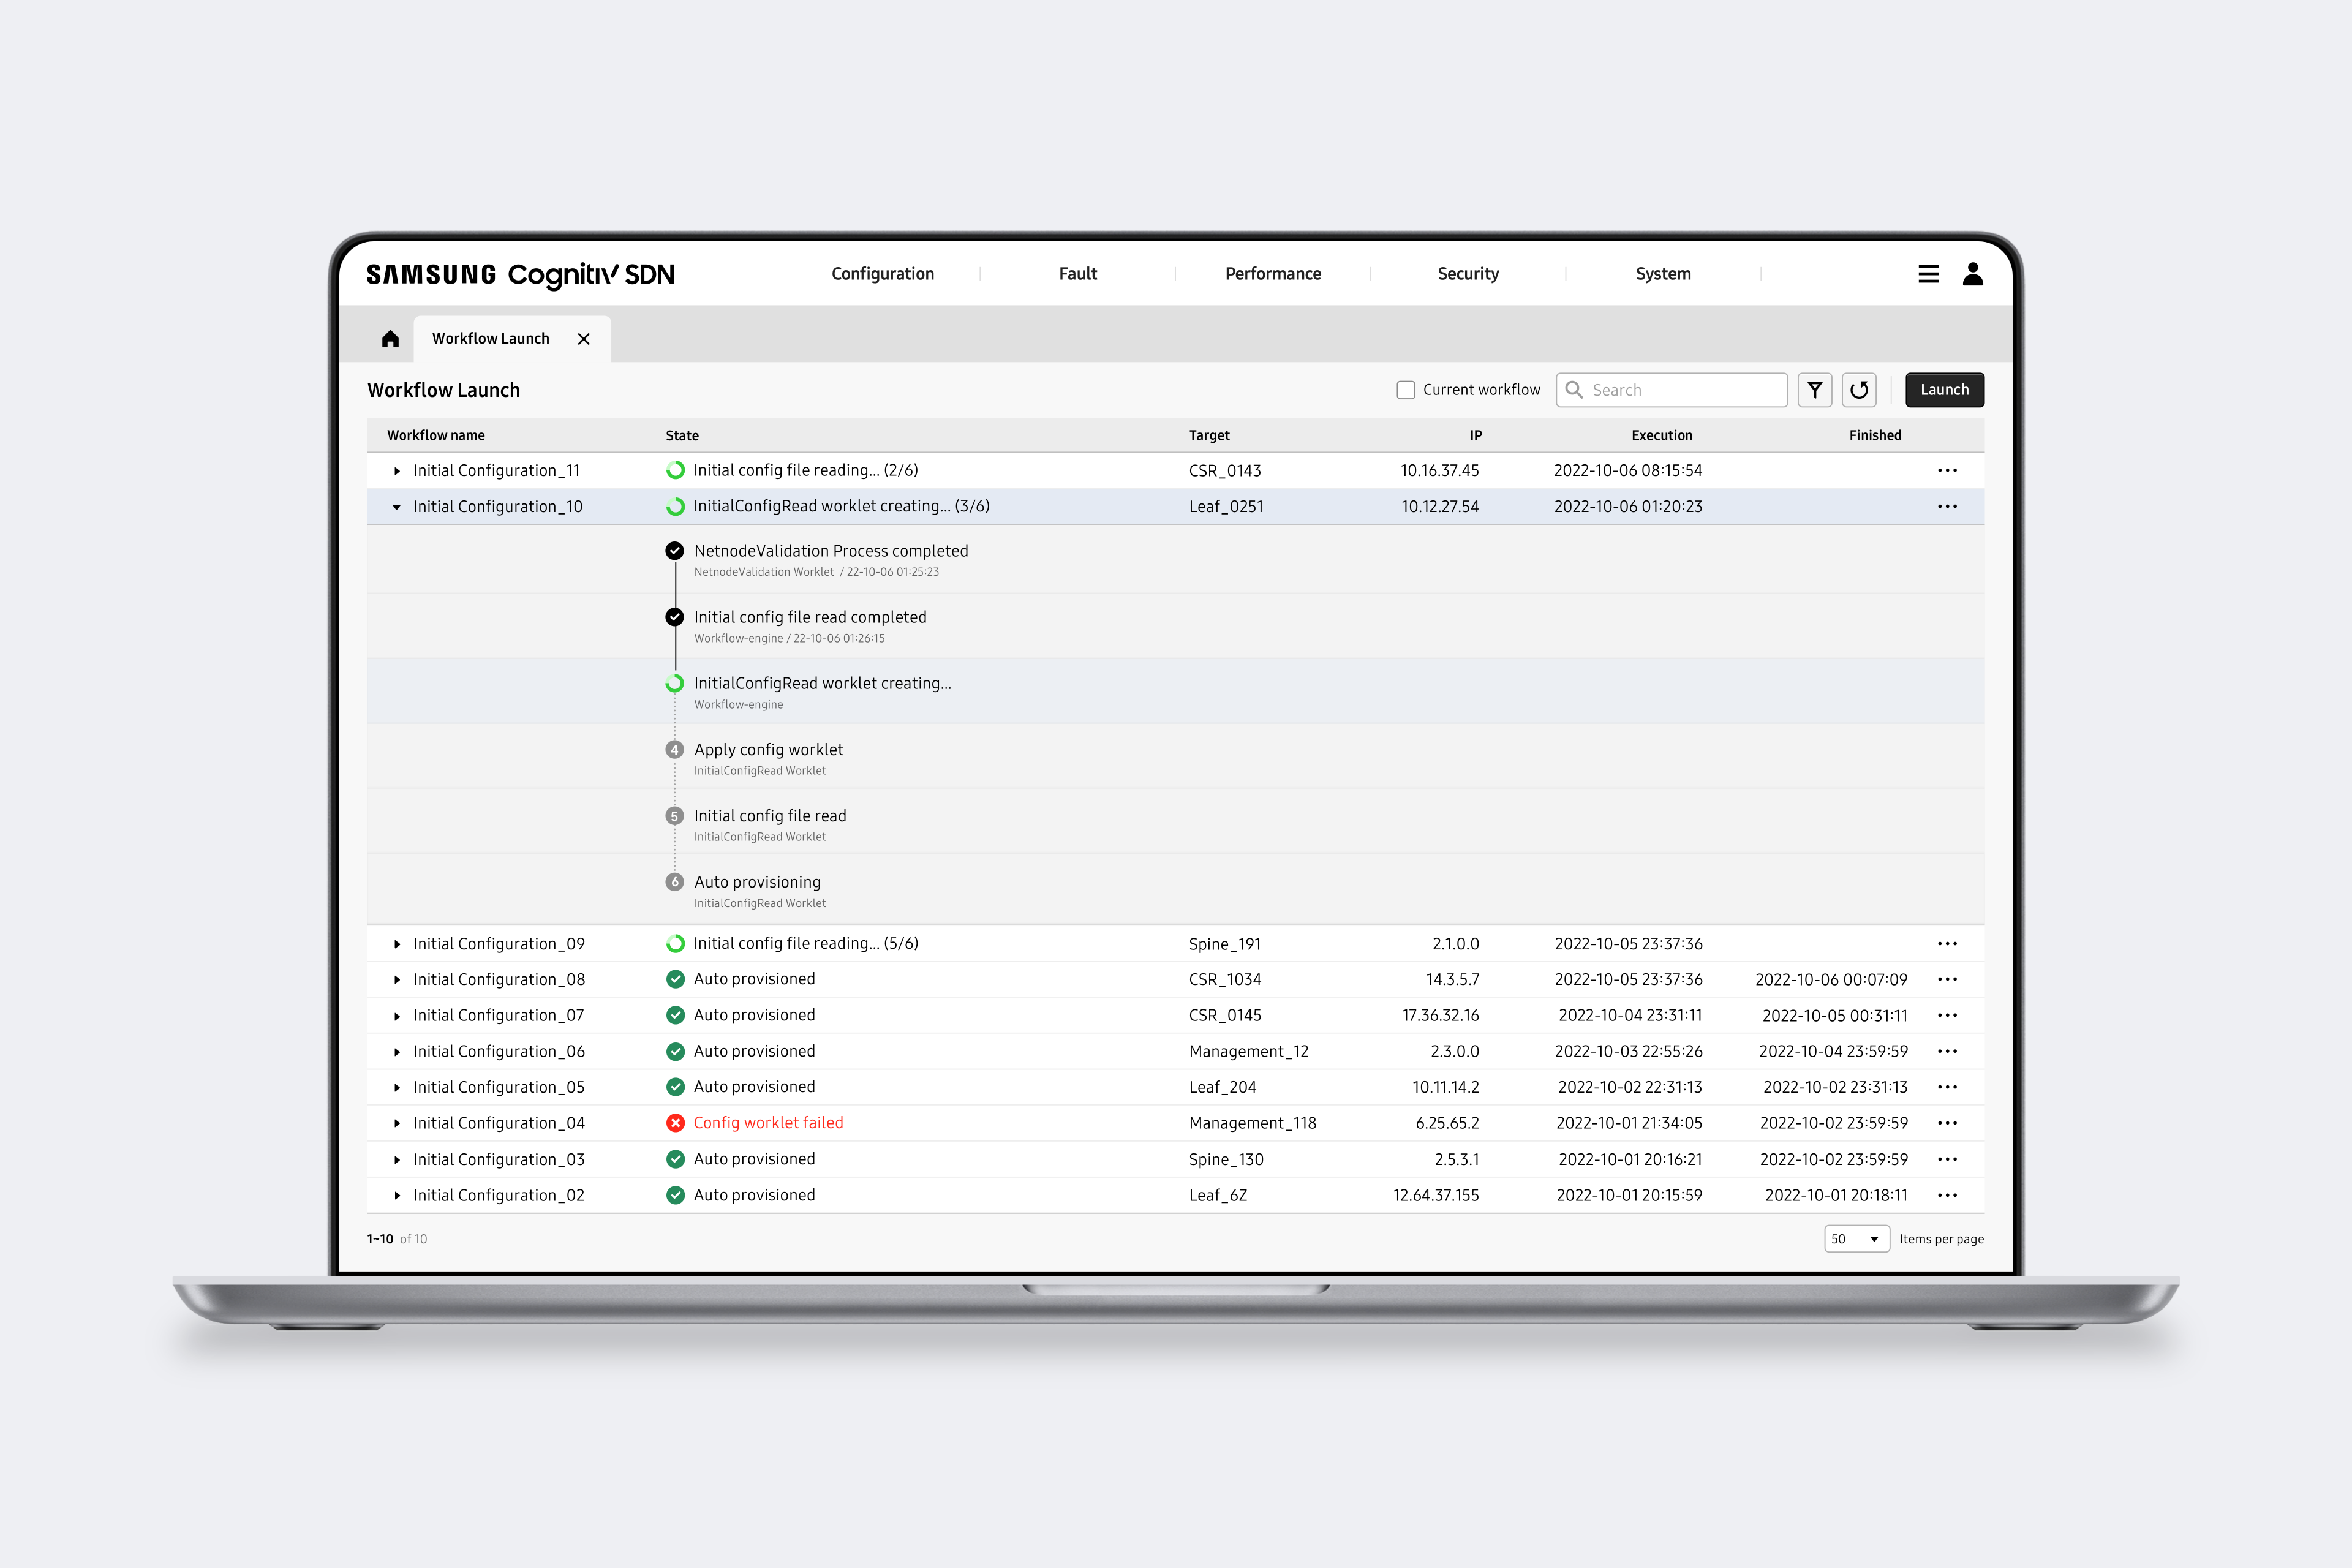
Task: Open more options for Initial Configuration_08
Action: [1946, 979]
